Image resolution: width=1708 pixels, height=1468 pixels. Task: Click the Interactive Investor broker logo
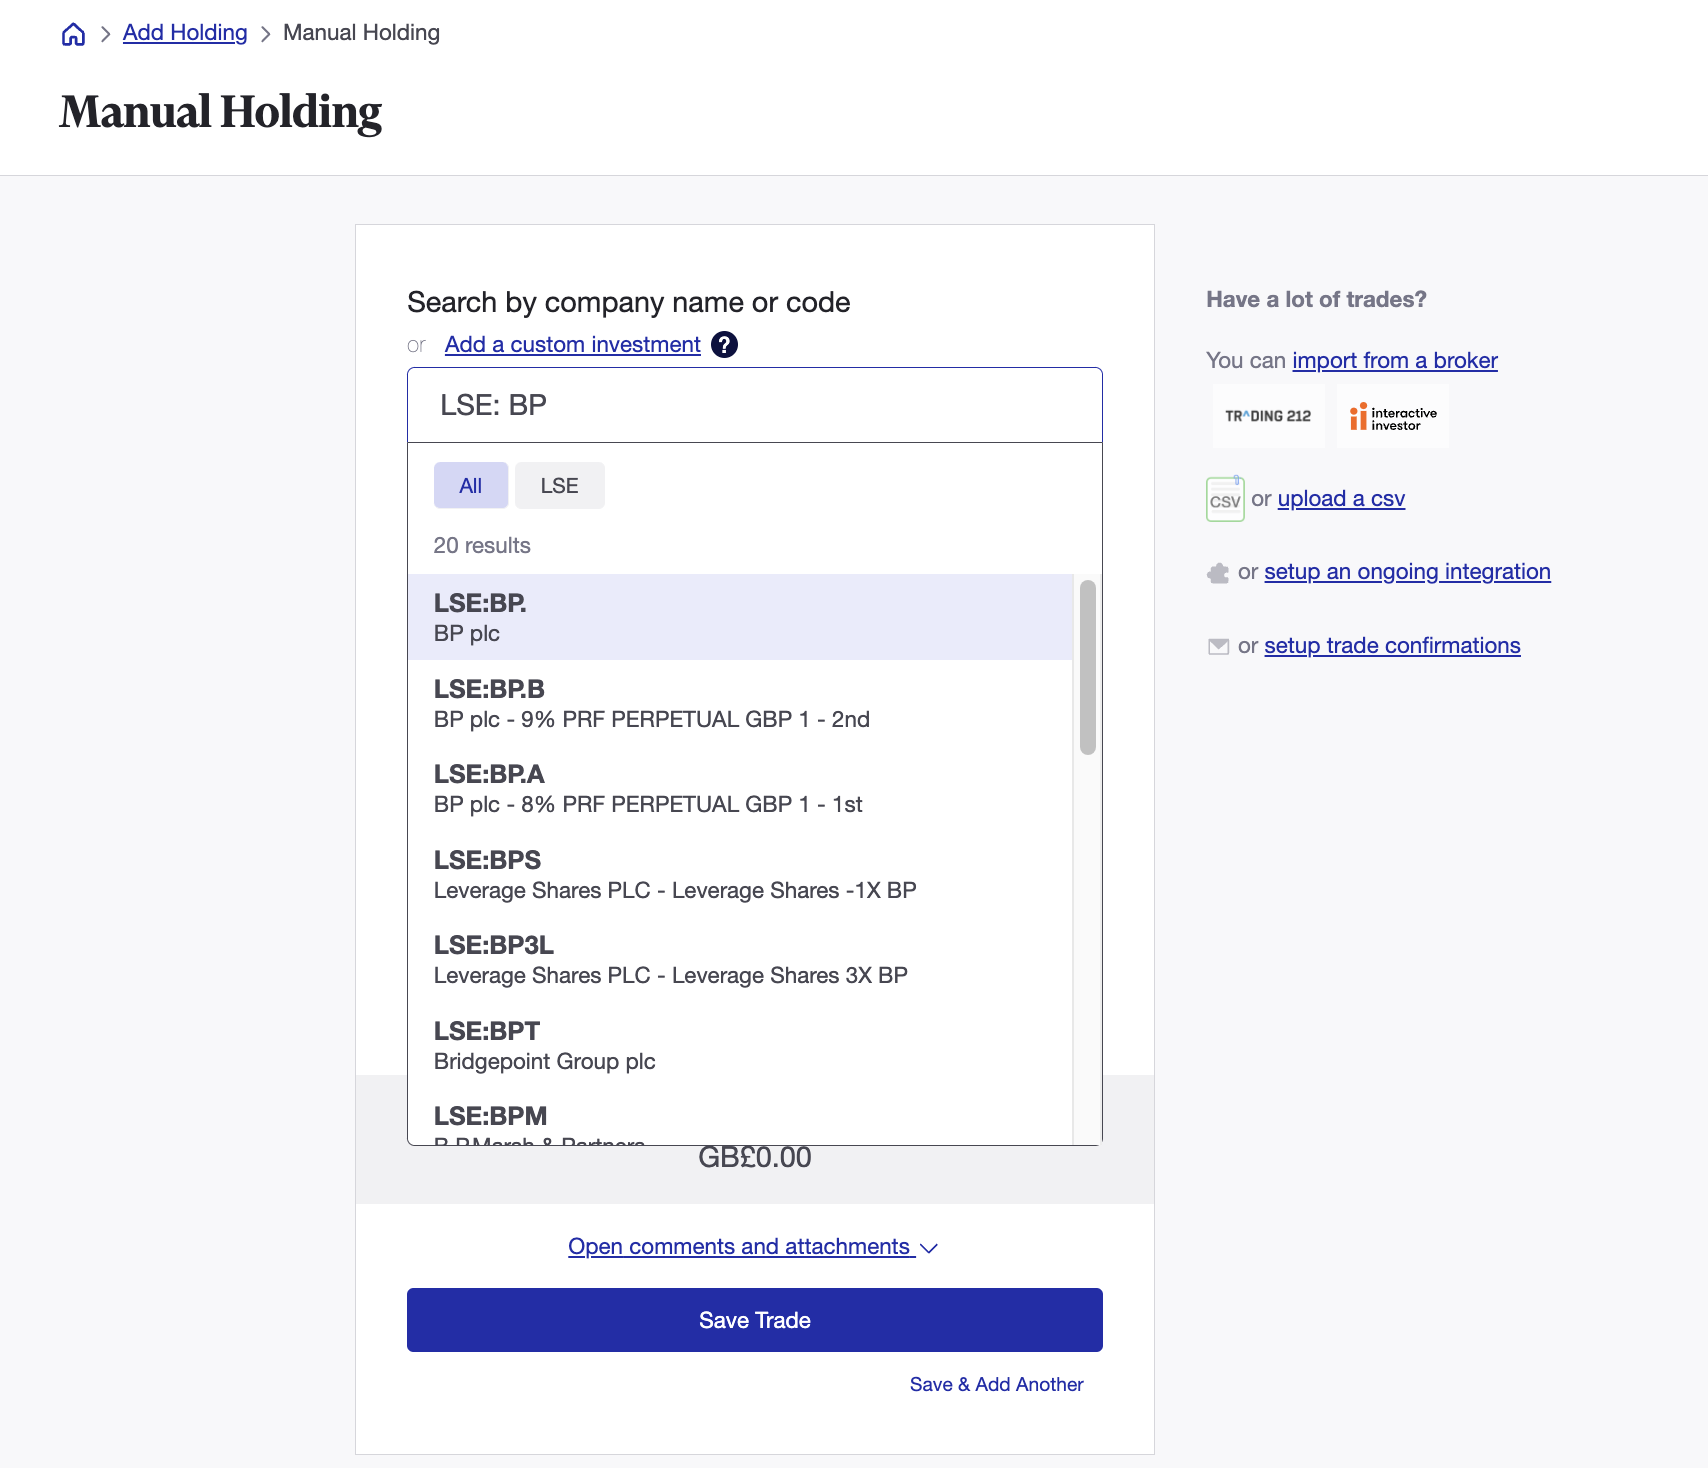click(x=1392, y=416)
